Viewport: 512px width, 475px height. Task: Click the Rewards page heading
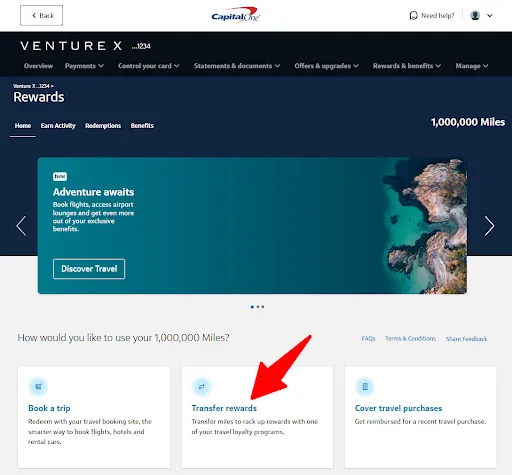click(x=39, y=97)
